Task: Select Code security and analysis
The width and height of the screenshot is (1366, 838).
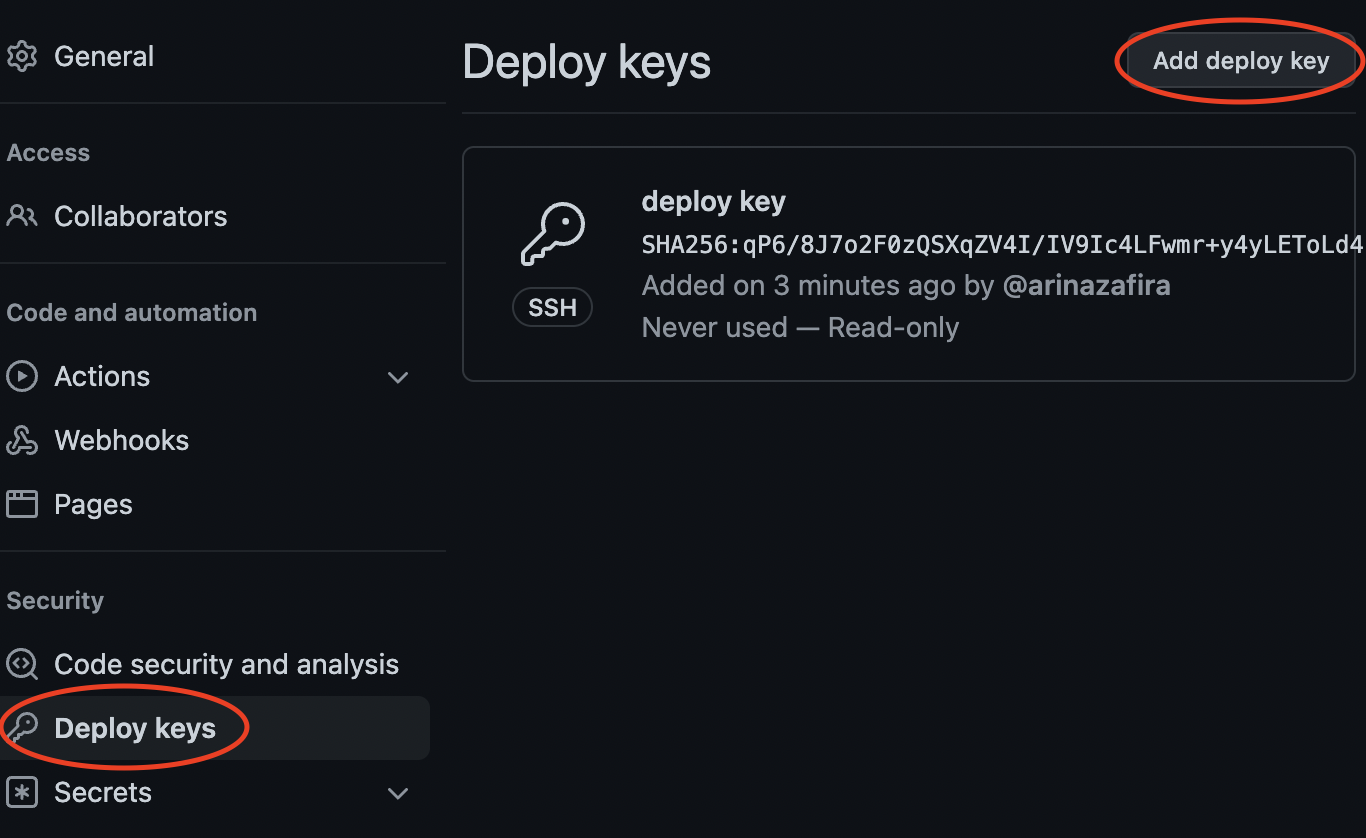Action: 226,664
